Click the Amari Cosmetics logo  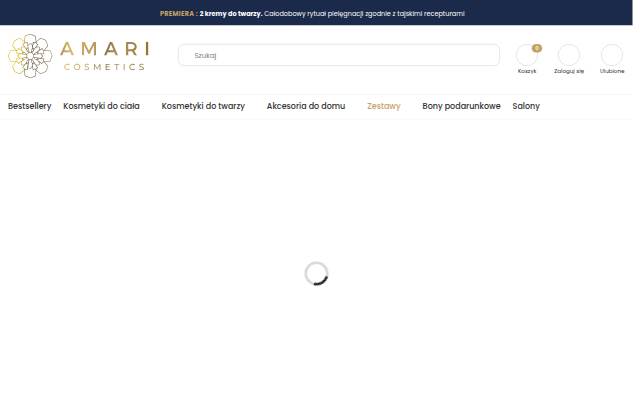click(79, 56)
